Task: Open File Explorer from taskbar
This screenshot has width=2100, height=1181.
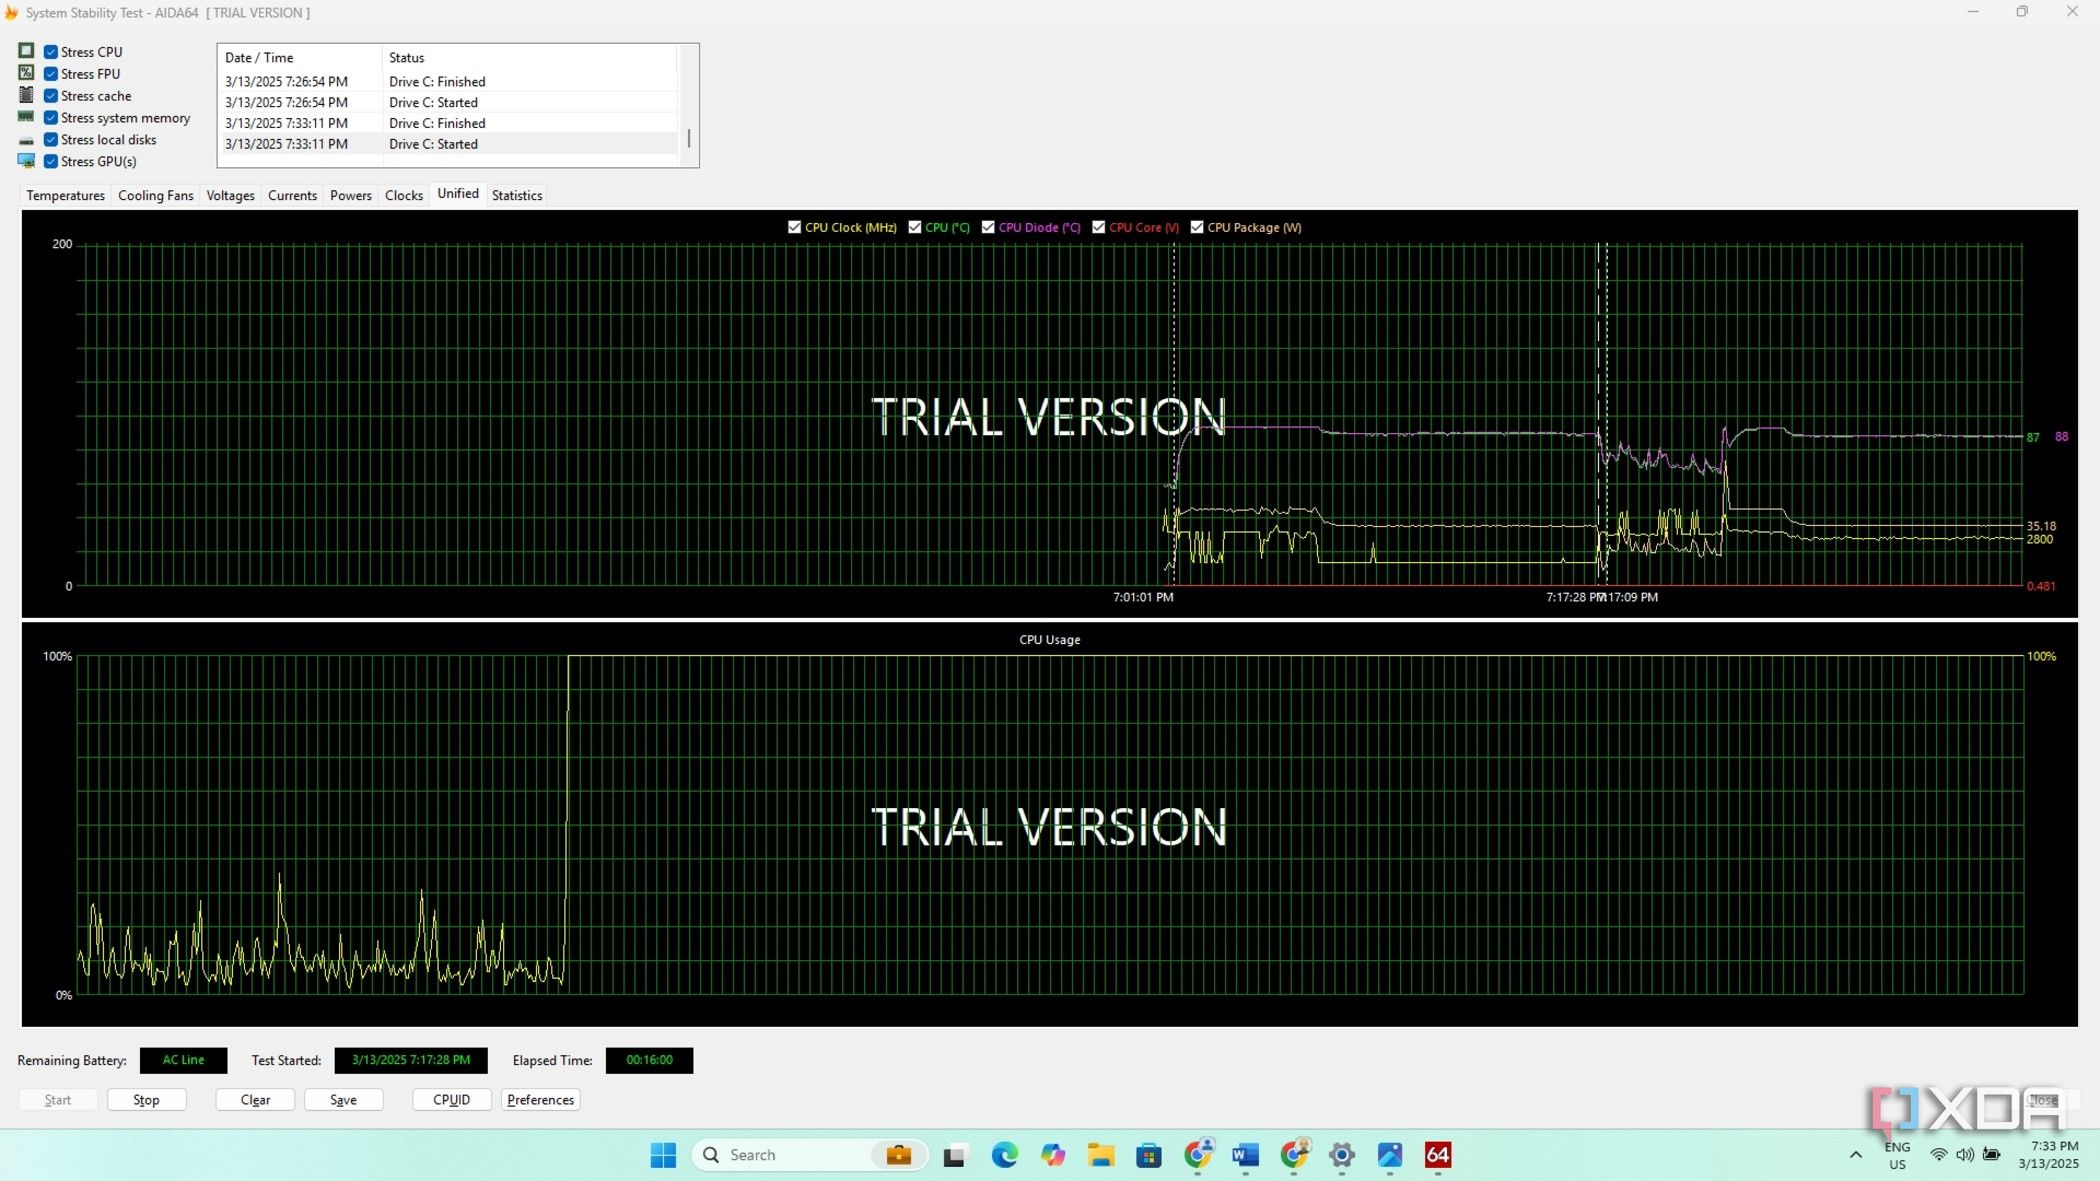Action: tap(1101, 1156)
